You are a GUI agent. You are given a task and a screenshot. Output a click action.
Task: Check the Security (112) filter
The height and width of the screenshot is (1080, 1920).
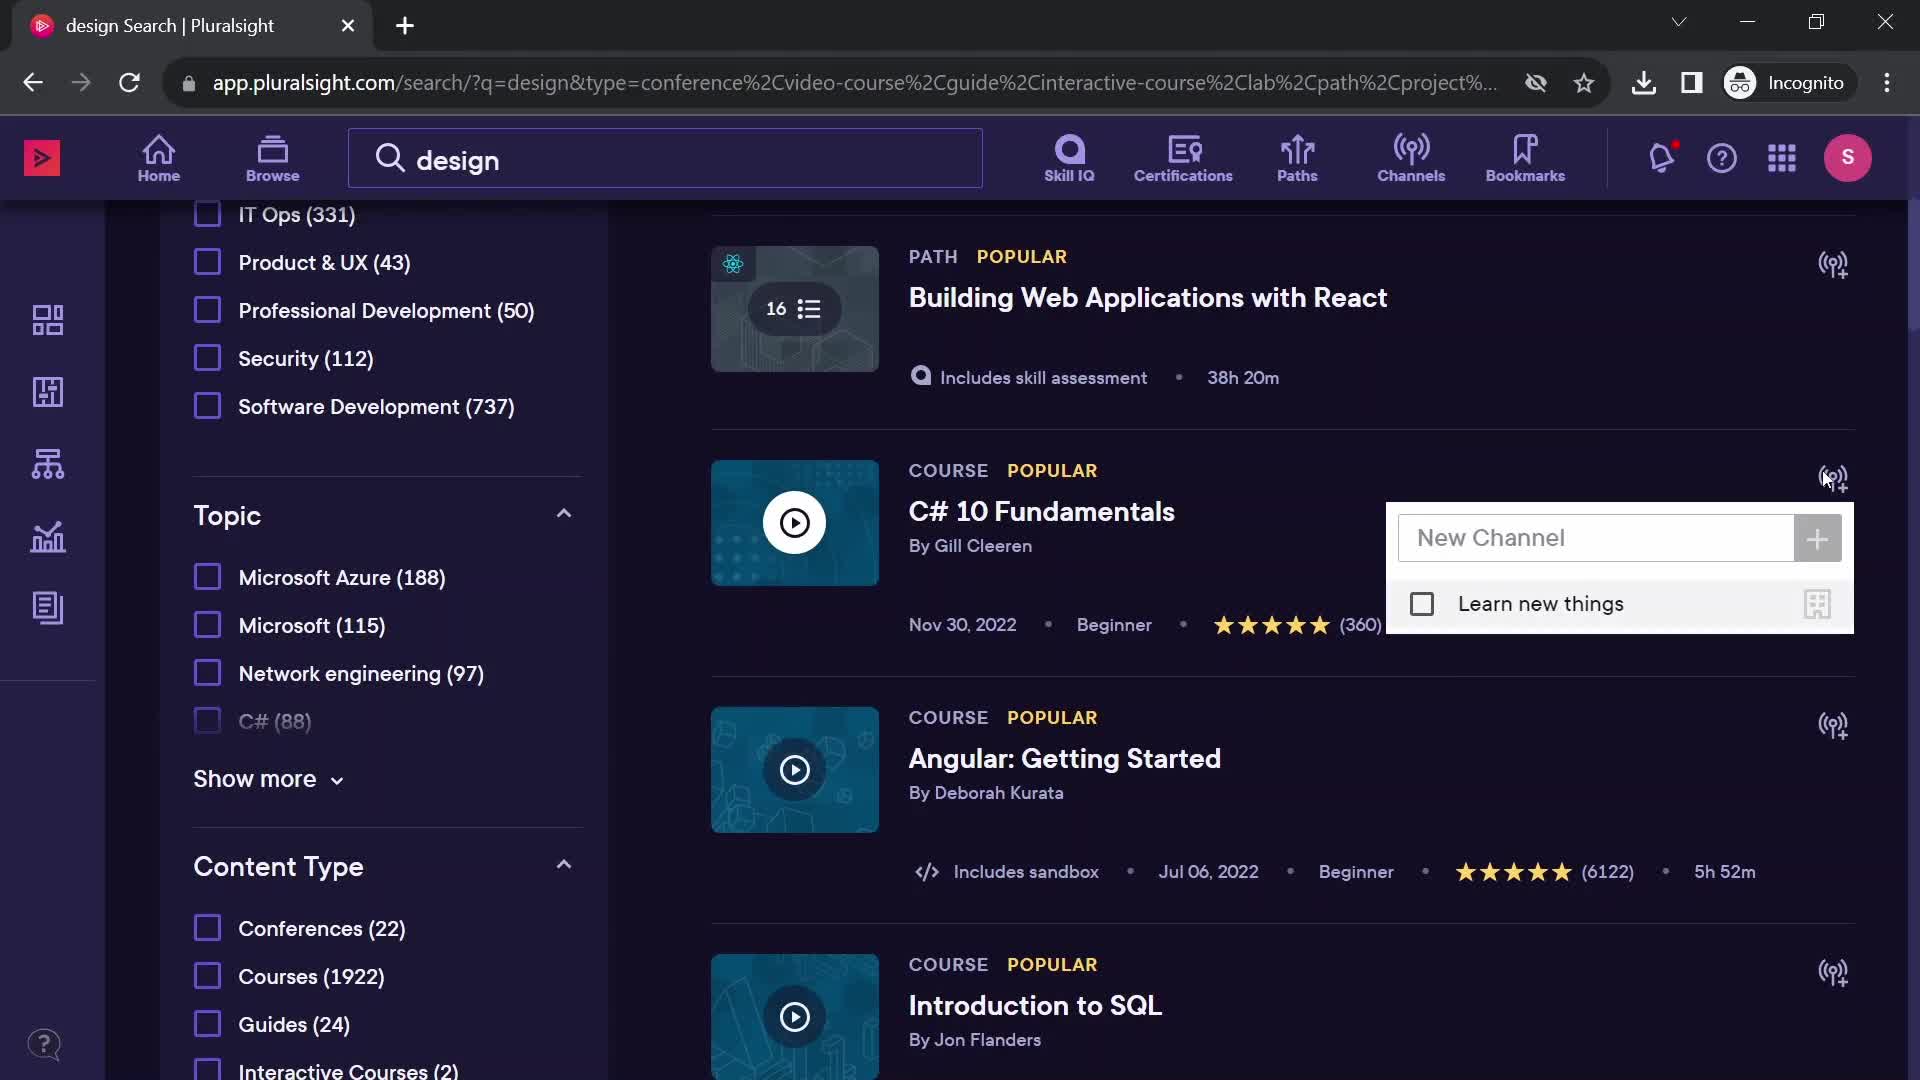pos(207,358)
